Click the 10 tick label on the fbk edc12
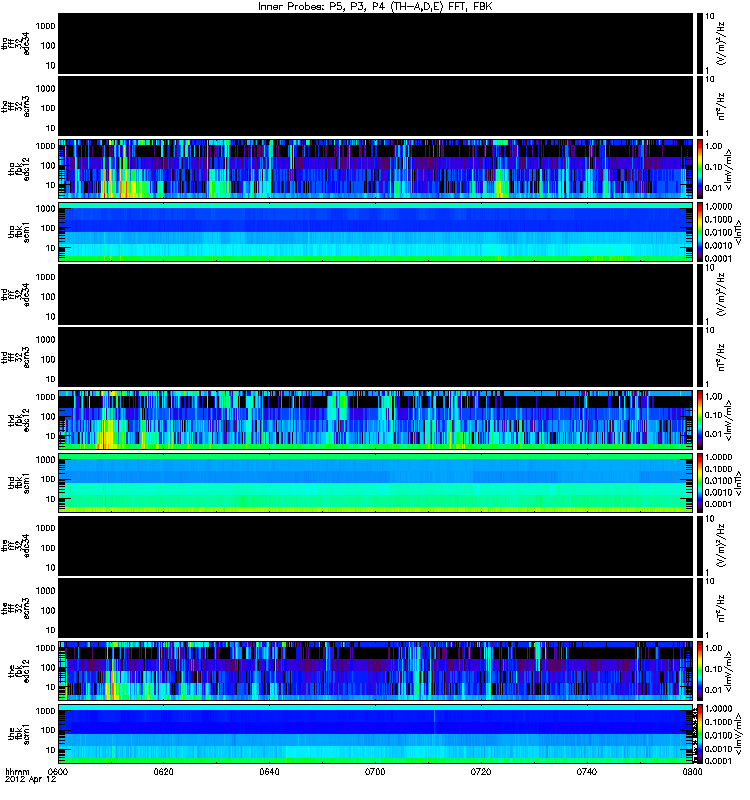This screenshot has height=800, width=750. [51, 687]
